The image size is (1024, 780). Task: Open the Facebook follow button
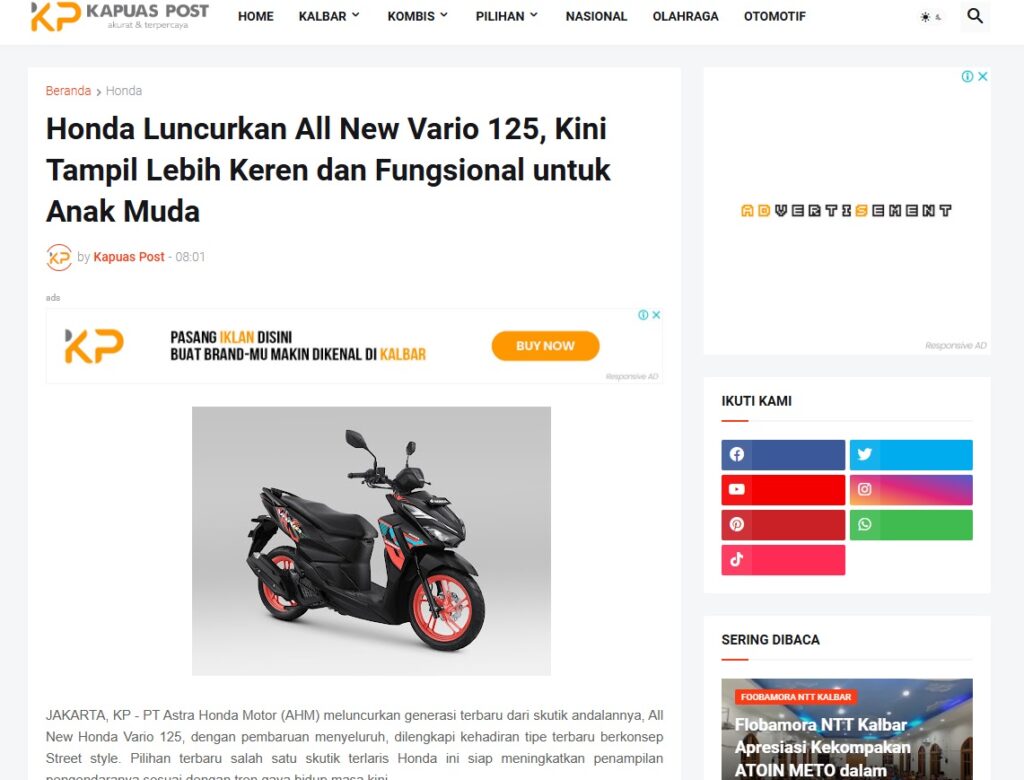pos(783,455)
